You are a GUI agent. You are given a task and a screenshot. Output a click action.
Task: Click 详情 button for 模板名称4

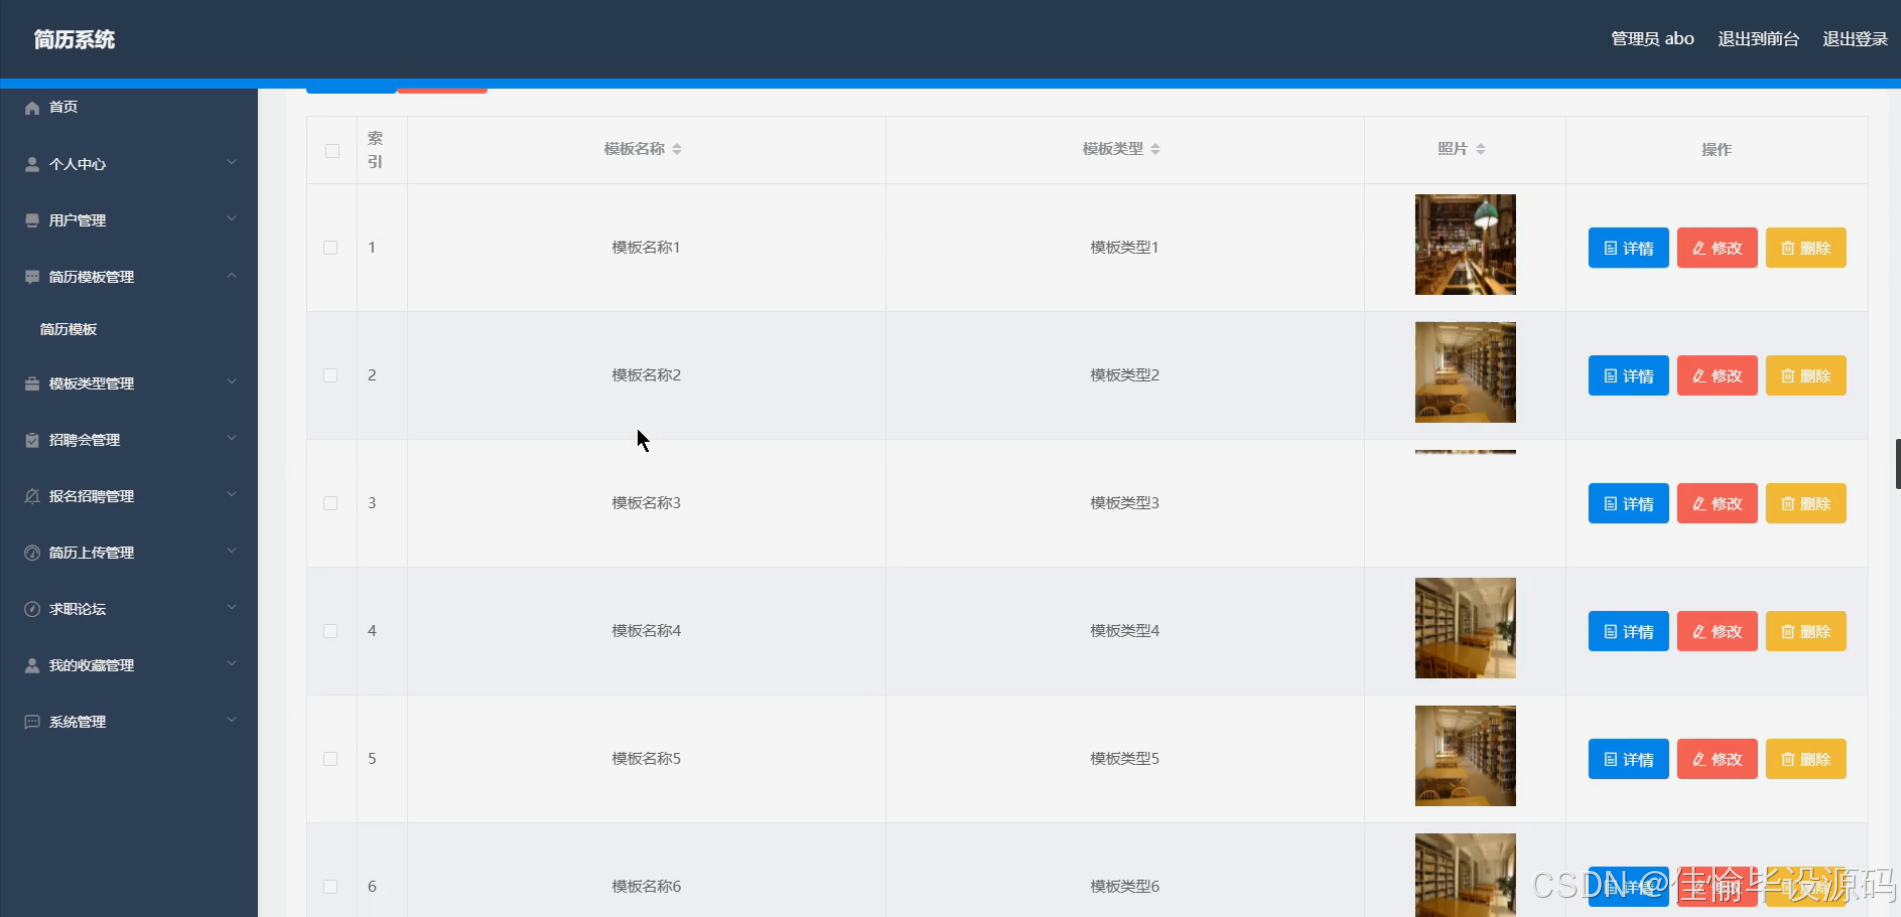coord(1628,632)
